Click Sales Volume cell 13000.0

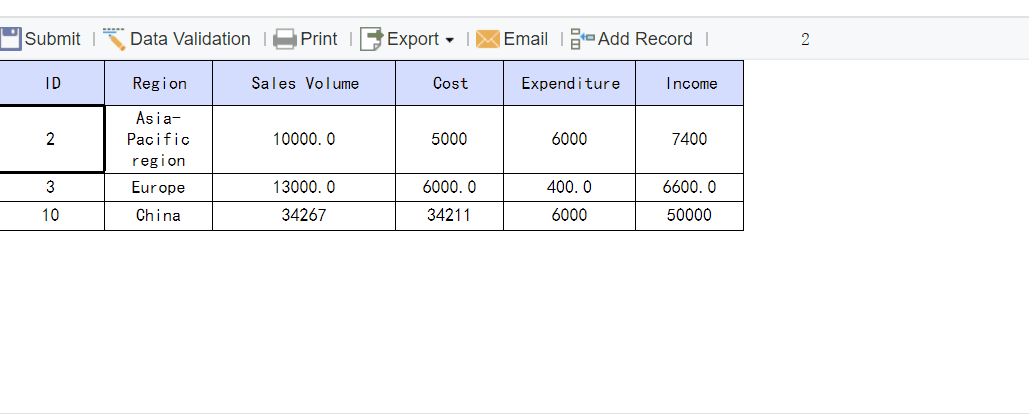(x=304, y=187)
